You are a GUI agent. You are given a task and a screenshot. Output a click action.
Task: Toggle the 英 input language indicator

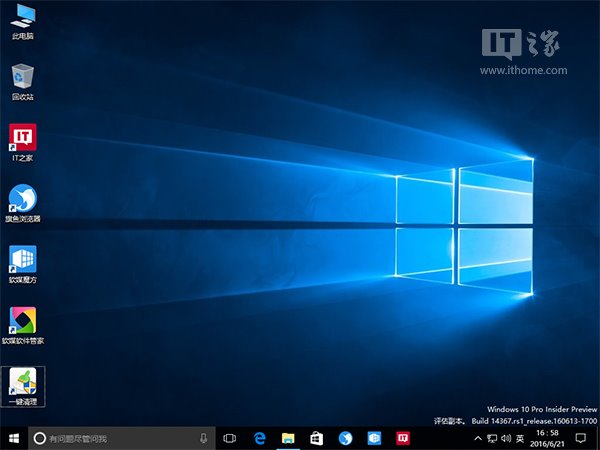[x=521, y=438]
